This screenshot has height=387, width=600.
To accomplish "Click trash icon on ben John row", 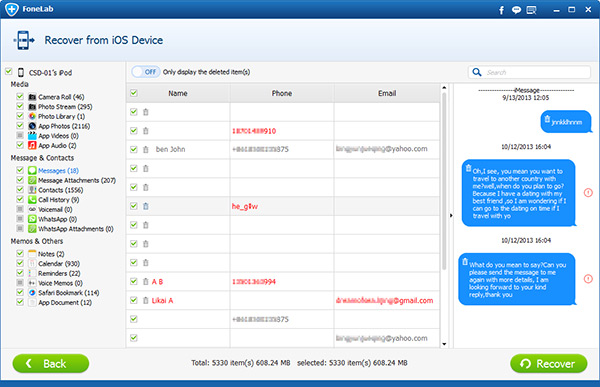I will (145, 150).
